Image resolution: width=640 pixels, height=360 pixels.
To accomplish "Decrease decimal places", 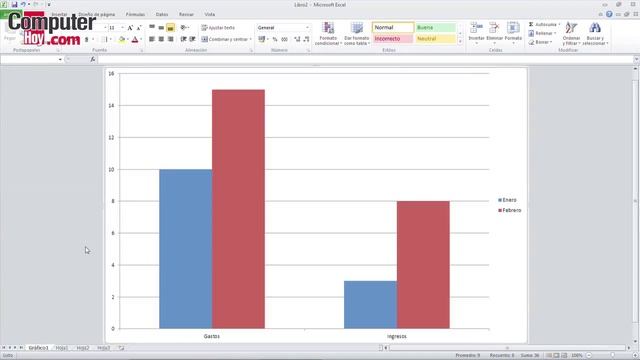I will pos(306,39).
